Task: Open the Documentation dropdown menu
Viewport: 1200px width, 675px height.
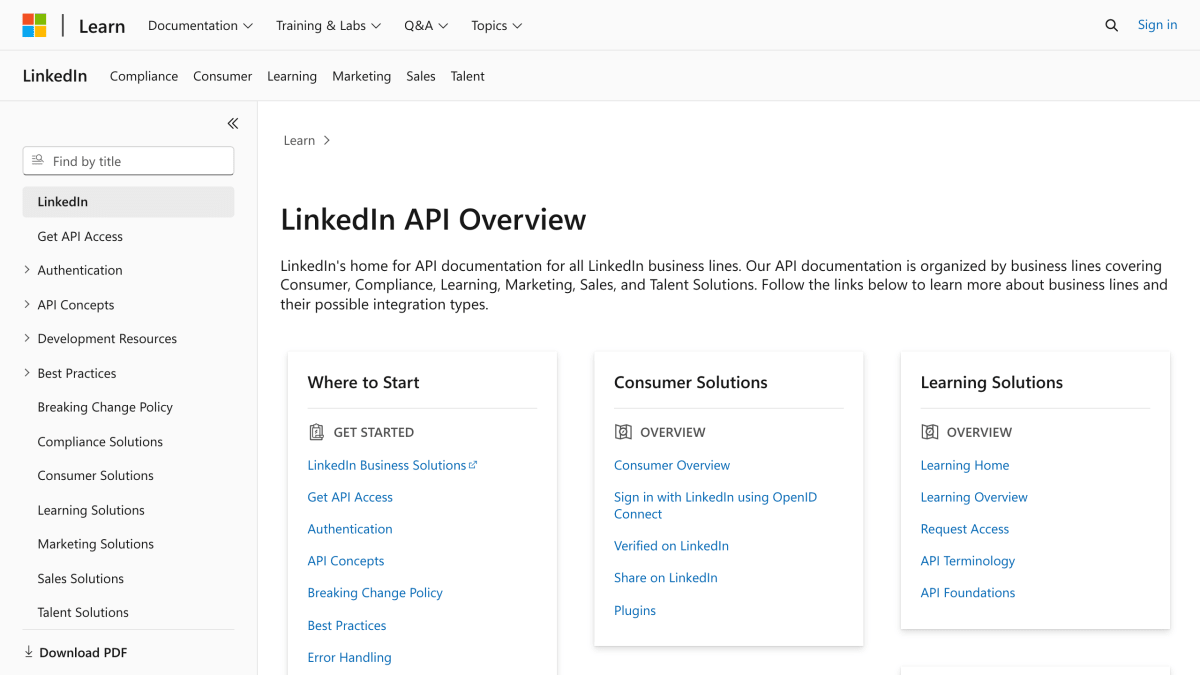Action: [x=200, y=26]
